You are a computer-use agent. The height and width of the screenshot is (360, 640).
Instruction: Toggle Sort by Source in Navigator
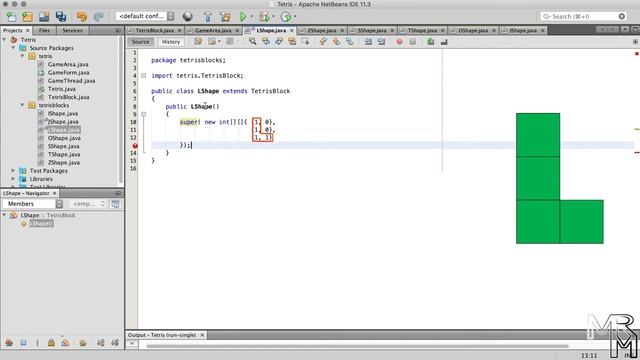coord(115,342)
